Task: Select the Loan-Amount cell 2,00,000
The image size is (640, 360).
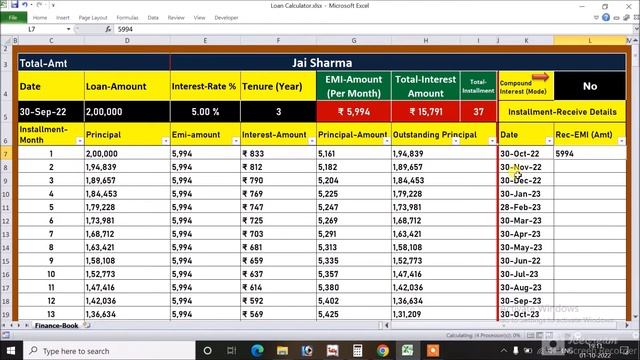Action: [127, 112]
